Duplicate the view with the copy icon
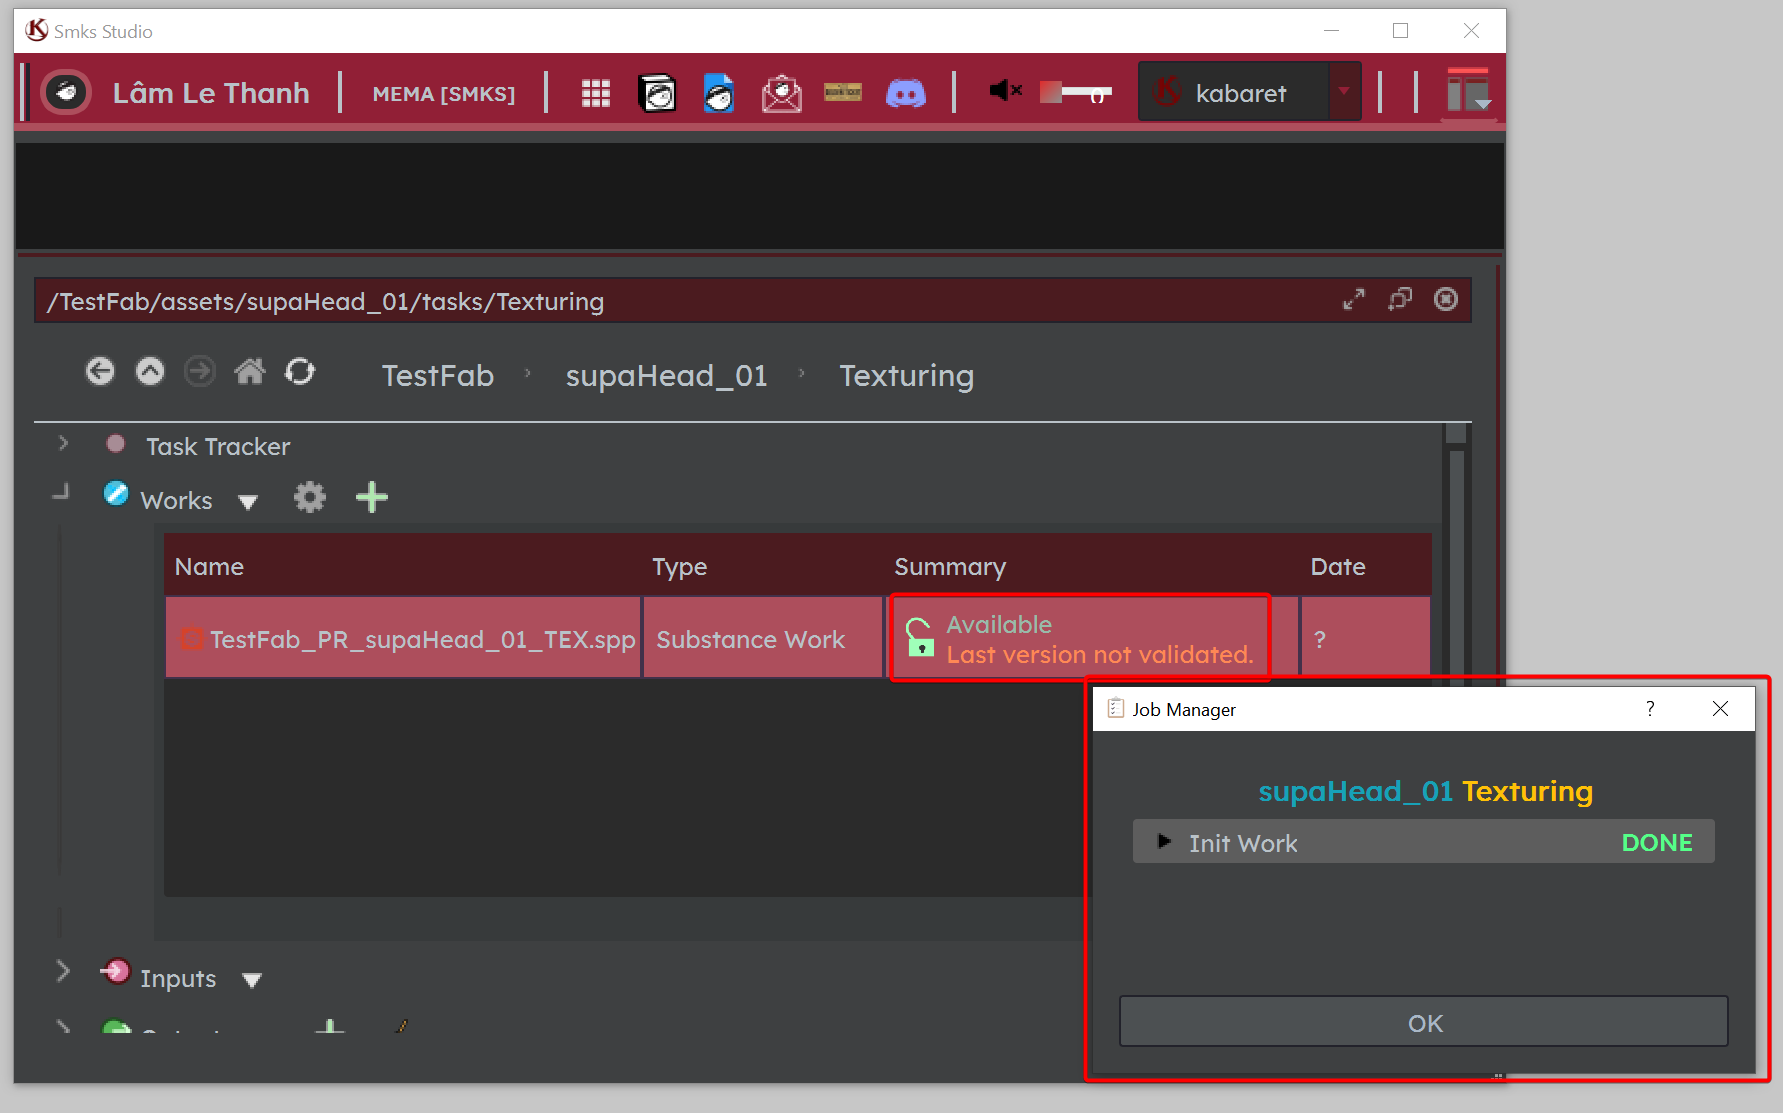Screen dimensions: 1783x1113 point(1400,299)
